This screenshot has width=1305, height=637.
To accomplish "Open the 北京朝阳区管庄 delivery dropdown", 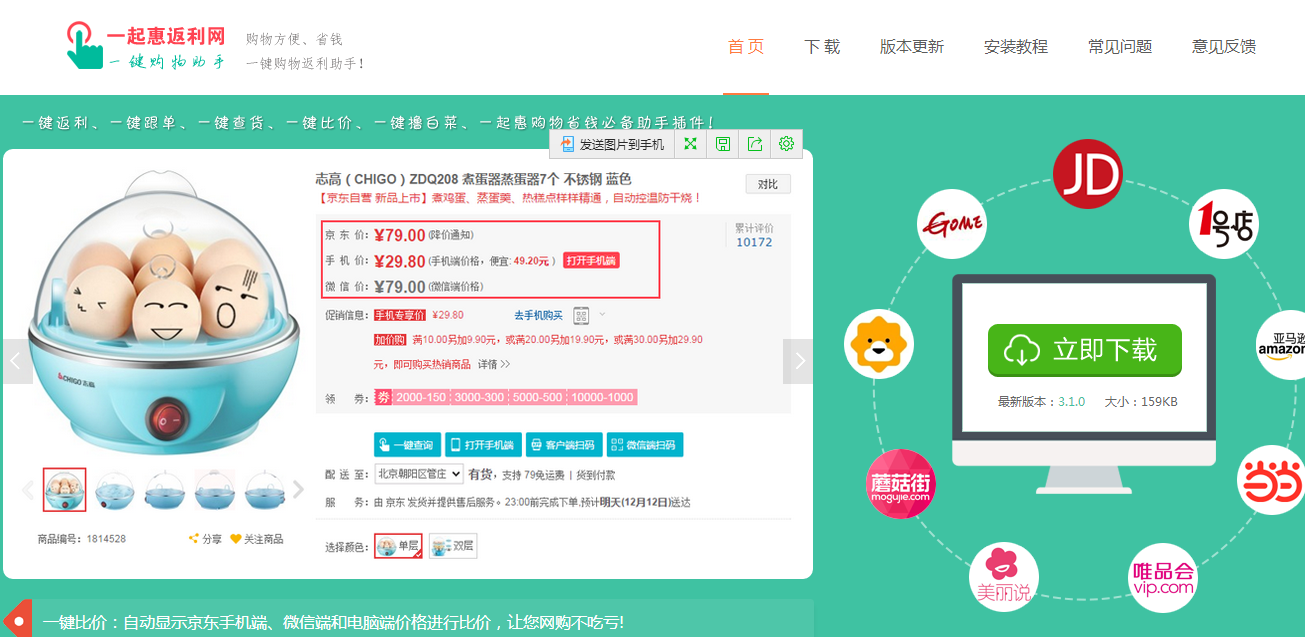I will [x=419, y=474].
